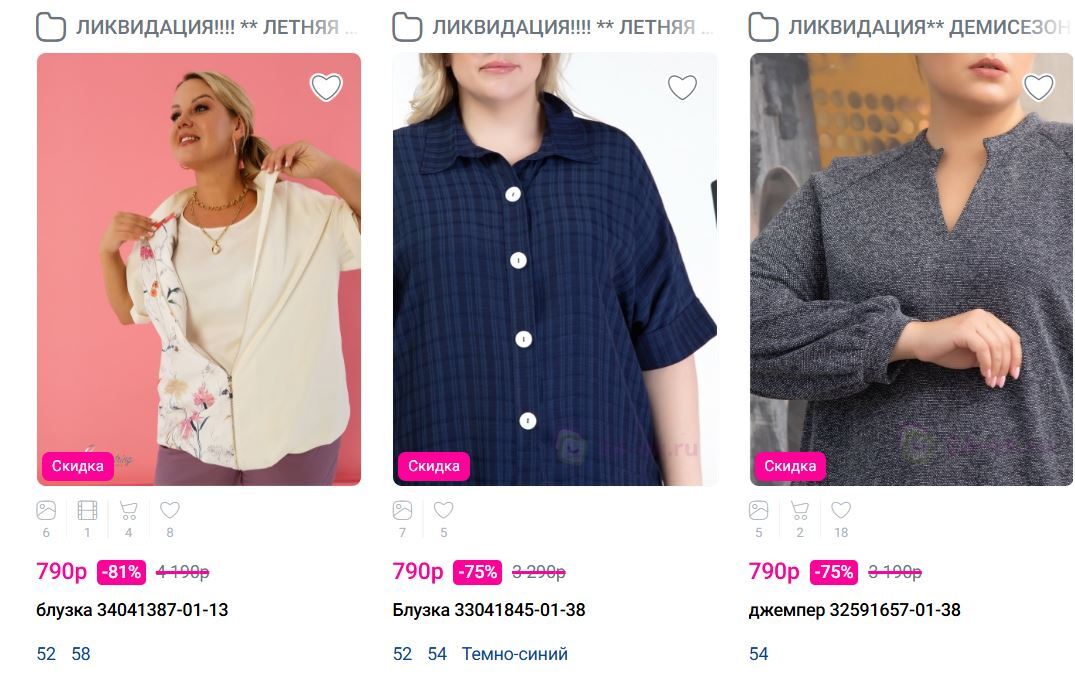Toggle heart on navy checked blouse photo
This screenshot has width=1075, height=676.
pos(682,88)
